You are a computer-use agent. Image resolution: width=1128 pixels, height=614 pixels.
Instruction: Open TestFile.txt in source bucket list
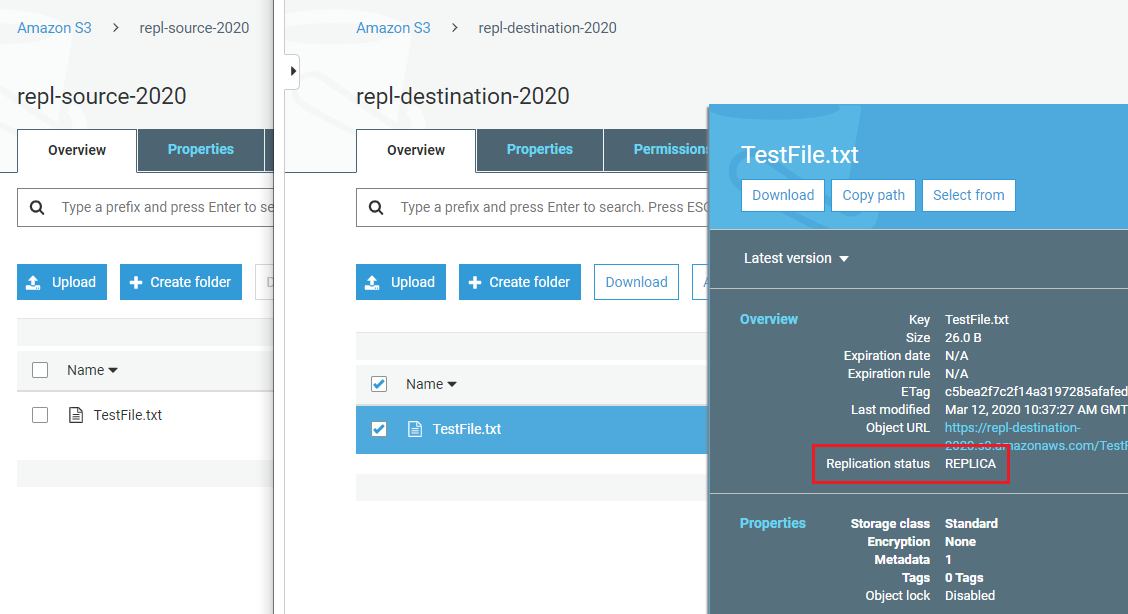click(x=127, y=416)
